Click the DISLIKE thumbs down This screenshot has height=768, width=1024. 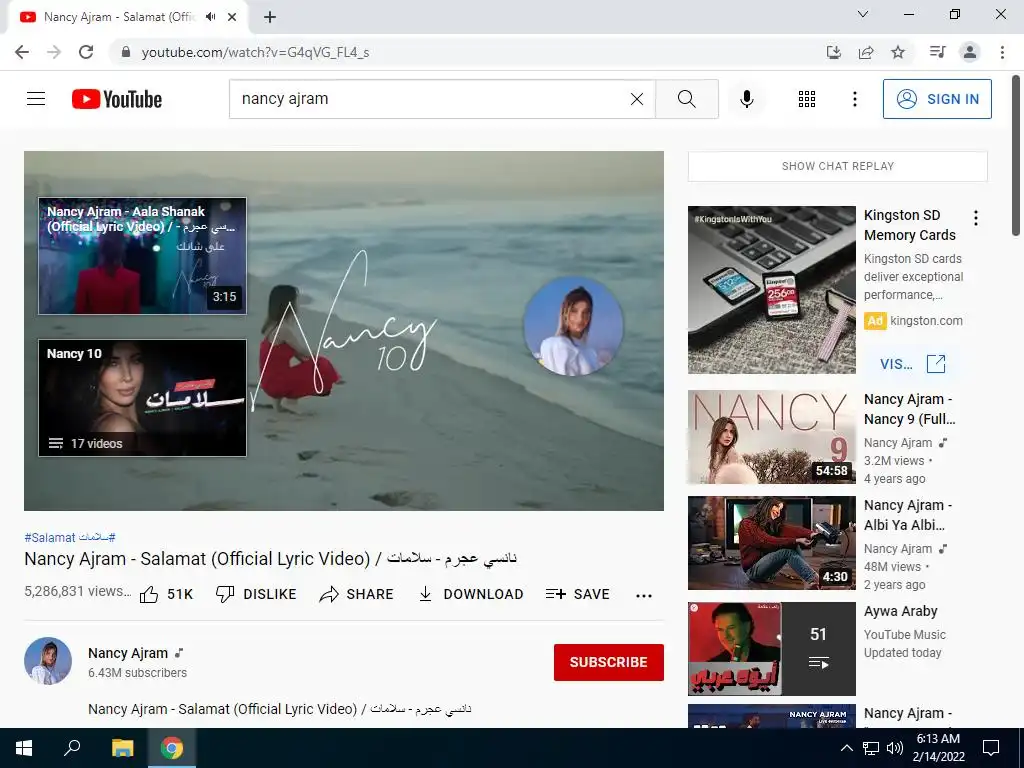tap(256, 594)
